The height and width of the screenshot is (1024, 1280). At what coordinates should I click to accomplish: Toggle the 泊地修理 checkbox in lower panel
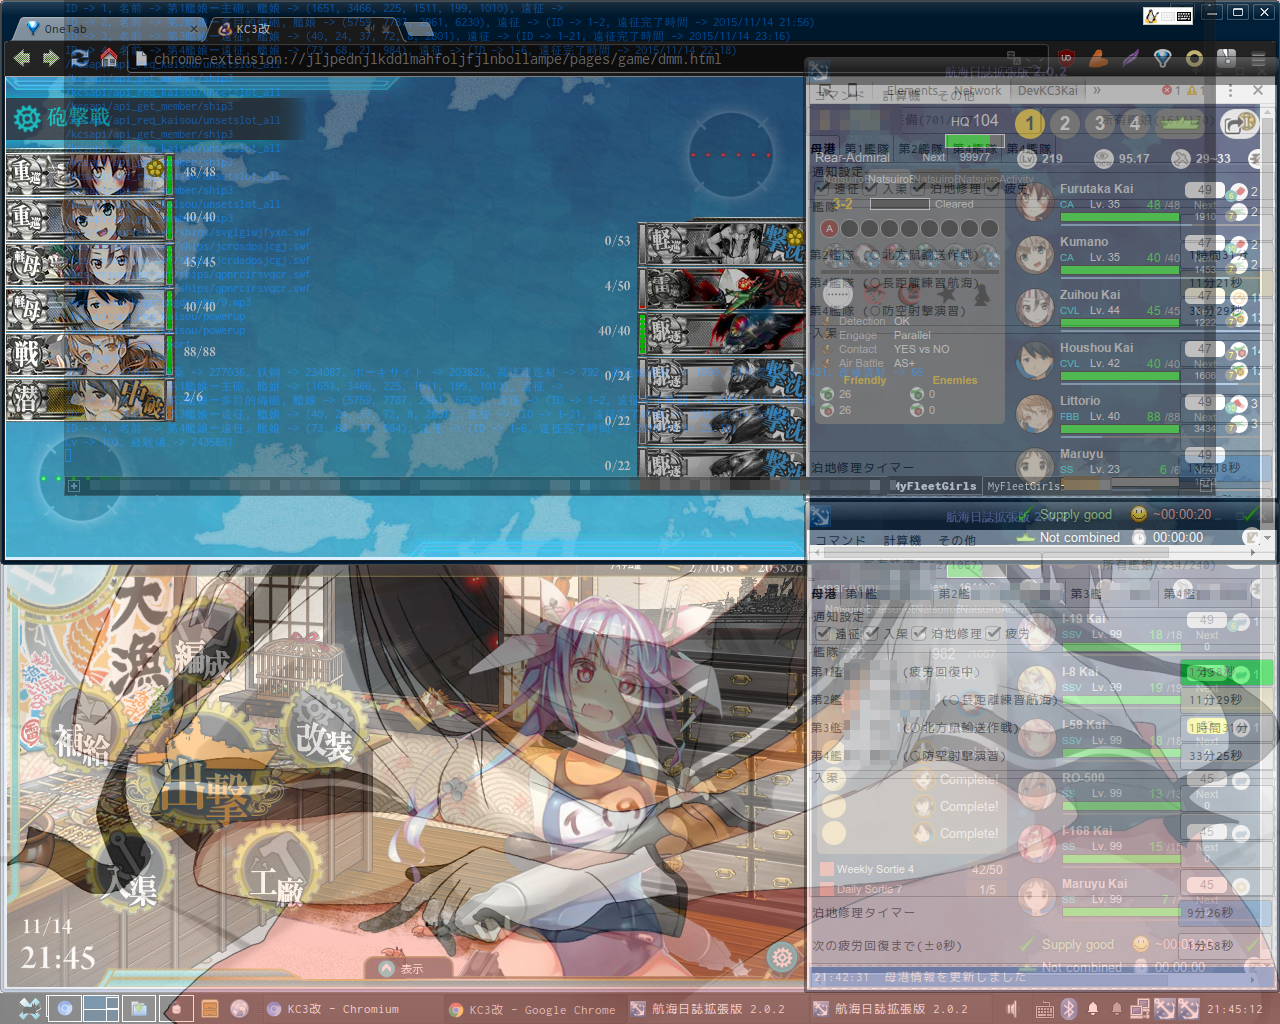click(919, 633)
